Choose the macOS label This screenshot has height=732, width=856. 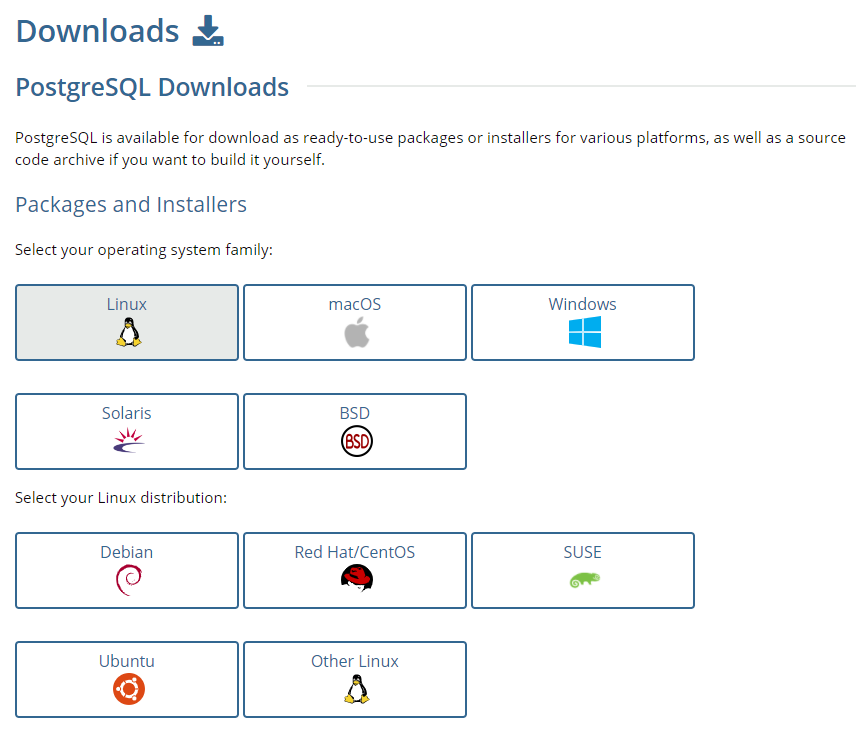tap(355, 304)
